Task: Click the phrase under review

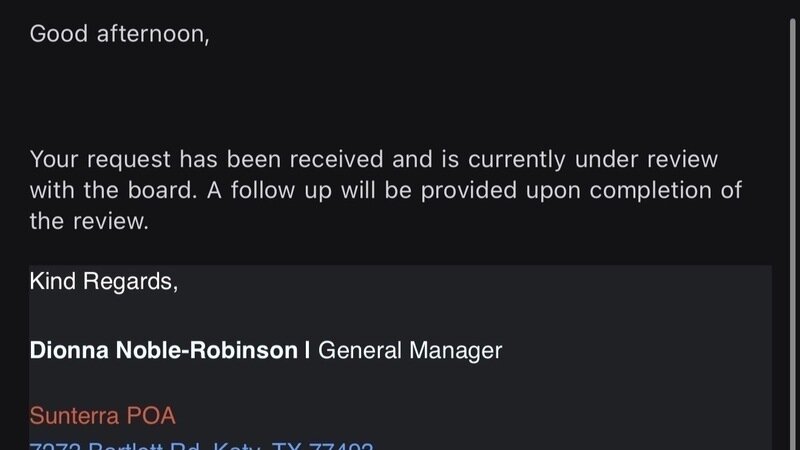Action: click(668, 159)
